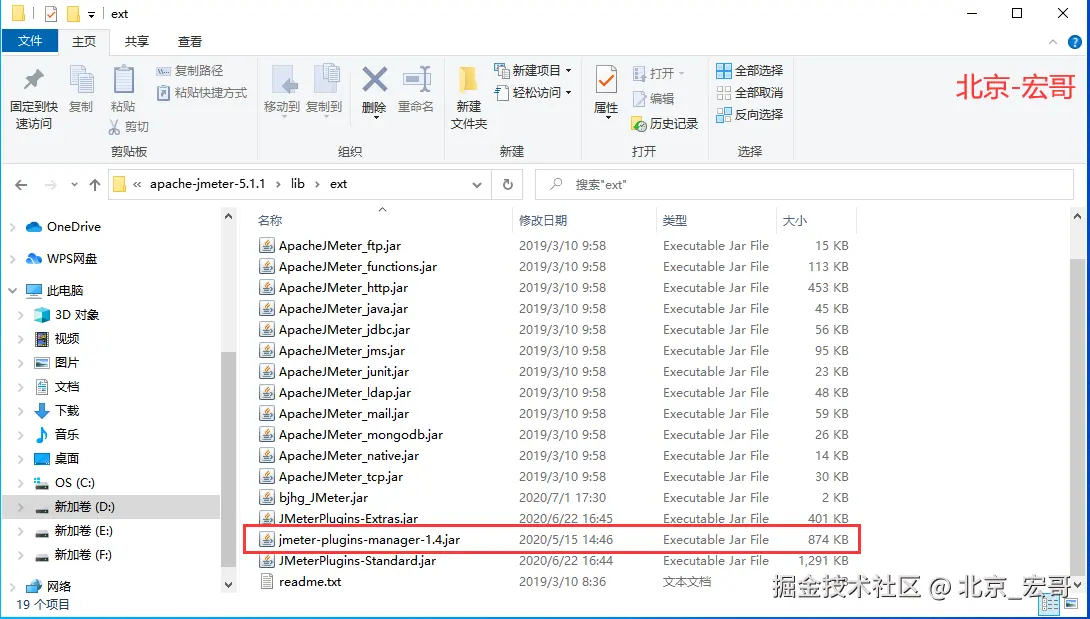Click the thumbnail view icon in status bar
This screenshot has height=619, width=1090.
[x=1070, y=605]
